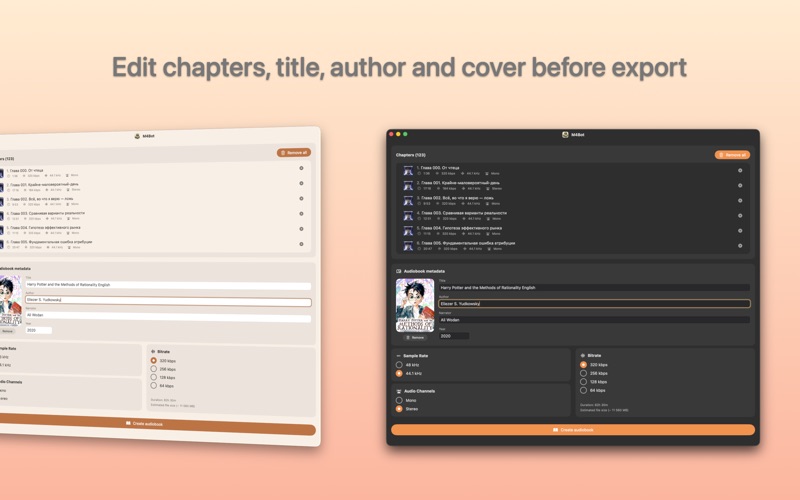Click 'Глава 000. От чтеца' title in dark window
Viewport: 800px width, 500px height.
coord(440,167)
